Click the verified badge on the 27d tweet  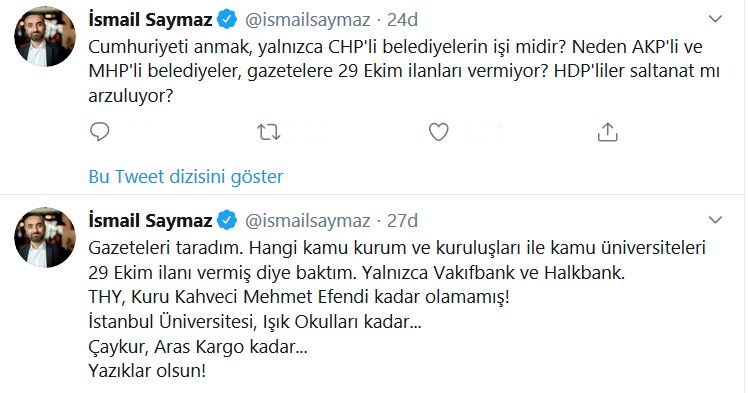227,220
